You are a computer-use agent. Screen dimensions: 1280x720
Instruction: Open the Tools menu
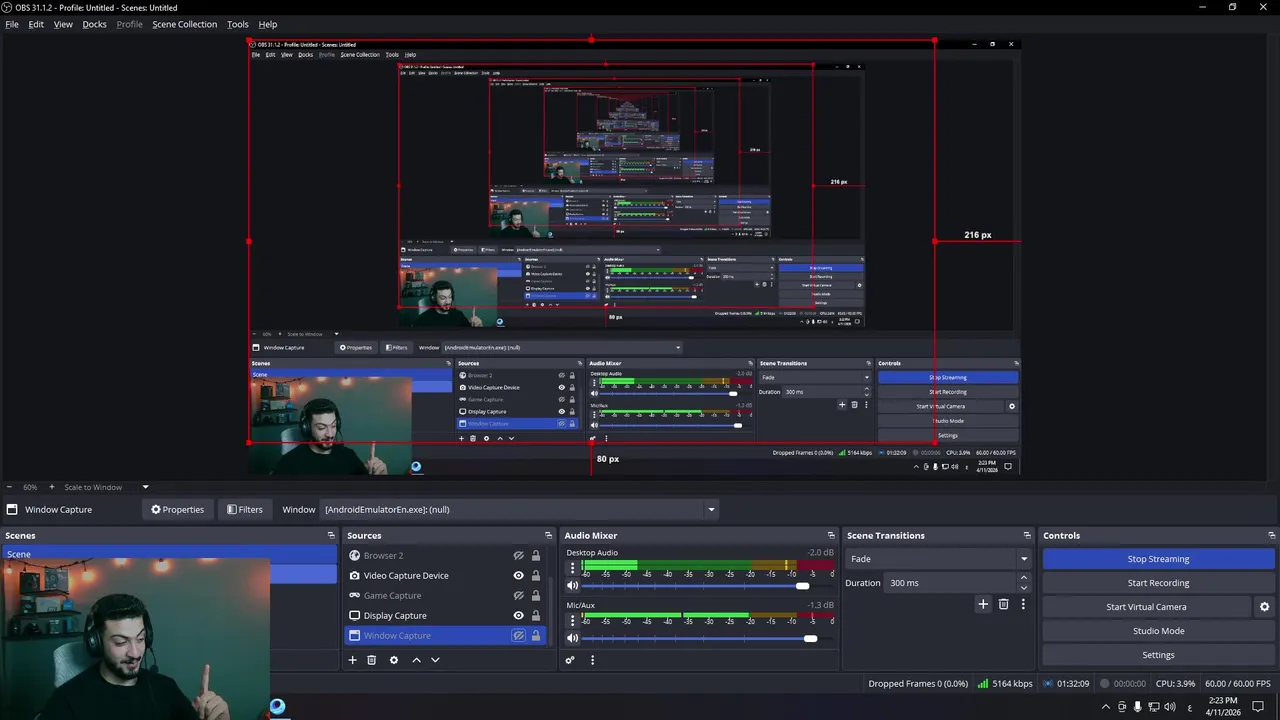(x=237, y=24)
